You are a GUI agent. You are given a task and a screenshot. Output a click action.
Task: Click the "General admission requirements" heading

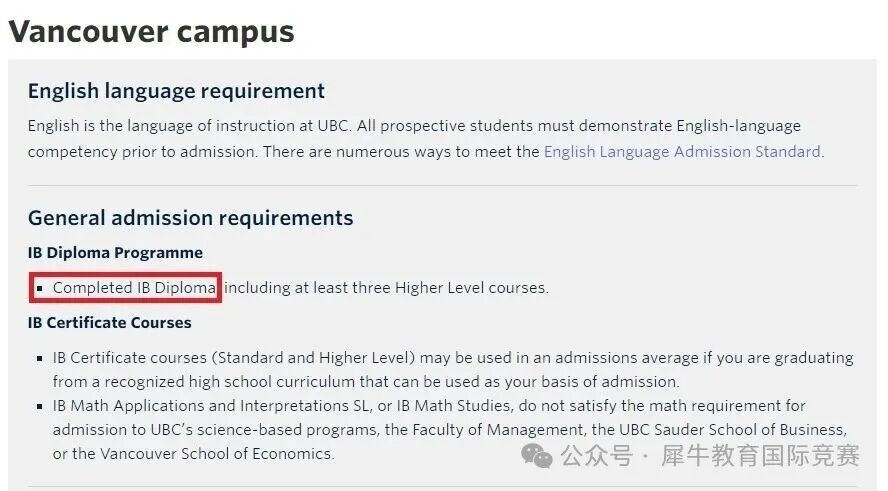point(190,218)
